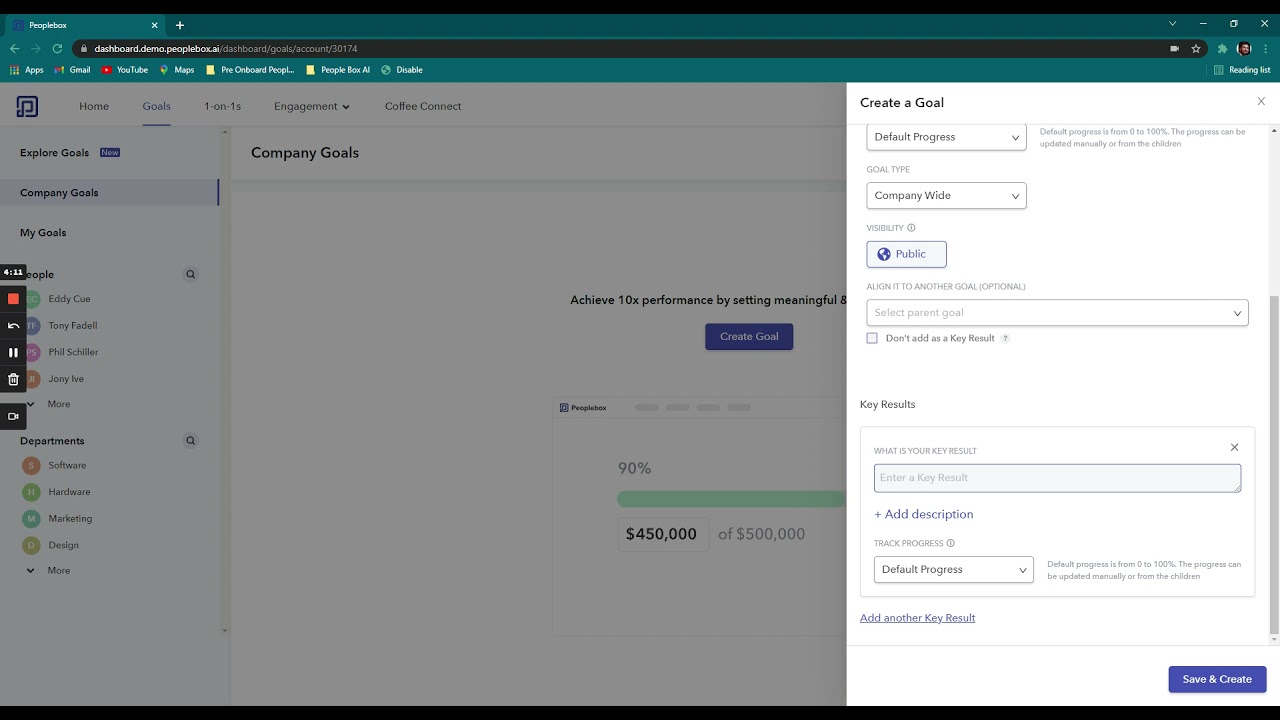Open the Maps bookmark
This screenshot has width=1280, height=720.
point(176,70)
